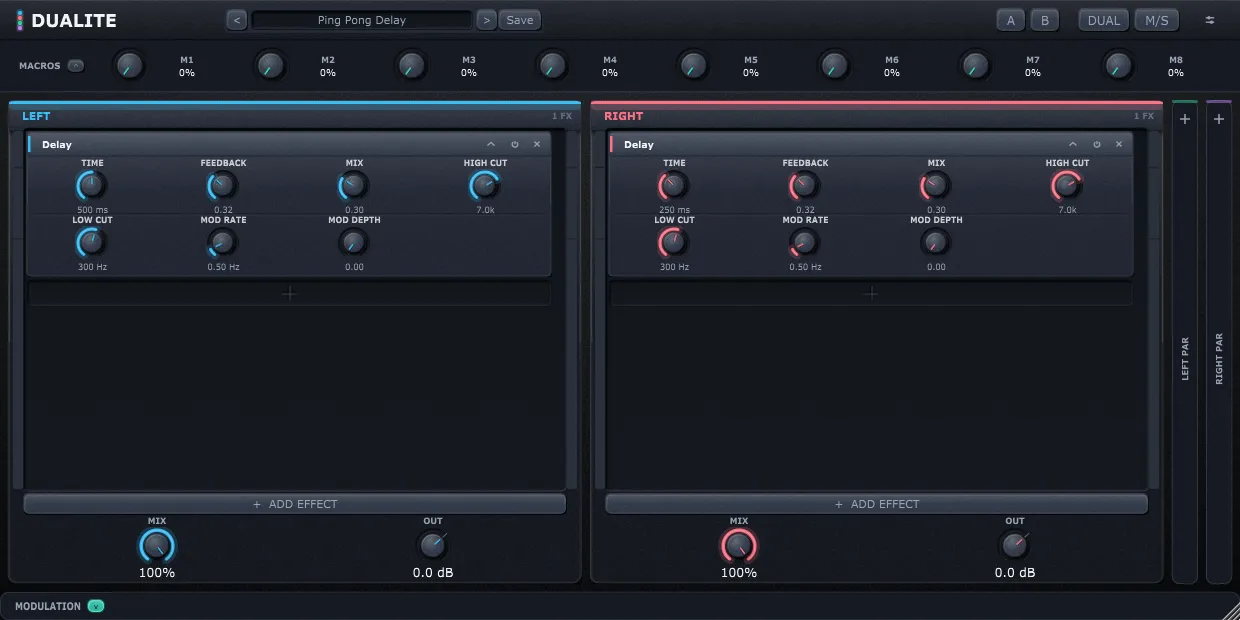
Task: Click the Left Delay Mod Rate knob
Action: (x=223, y=242)
